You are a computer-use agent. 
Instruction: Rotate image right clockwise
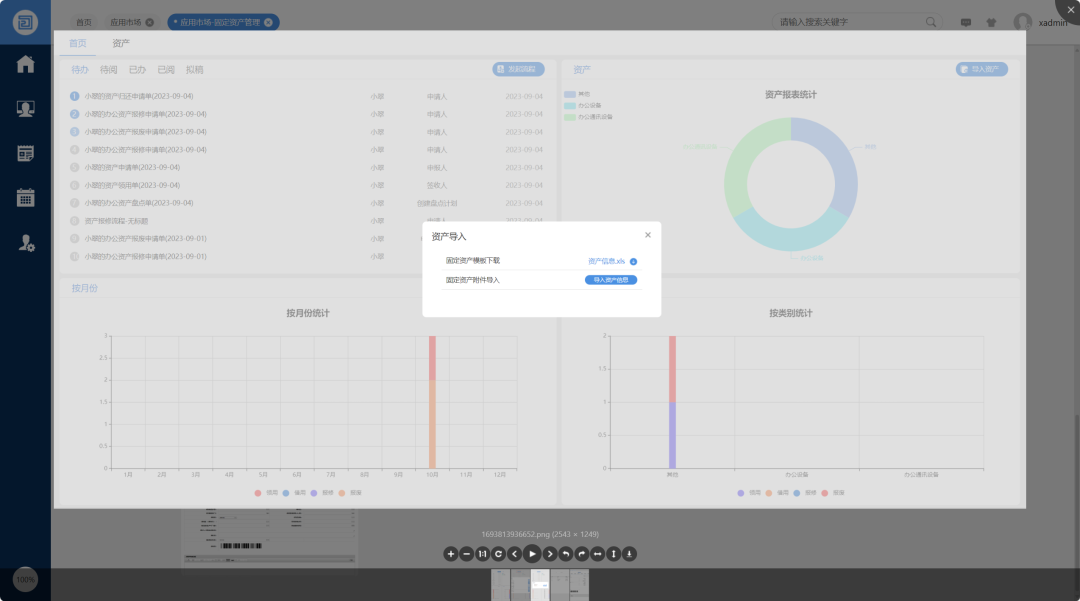tap(581, 553)
